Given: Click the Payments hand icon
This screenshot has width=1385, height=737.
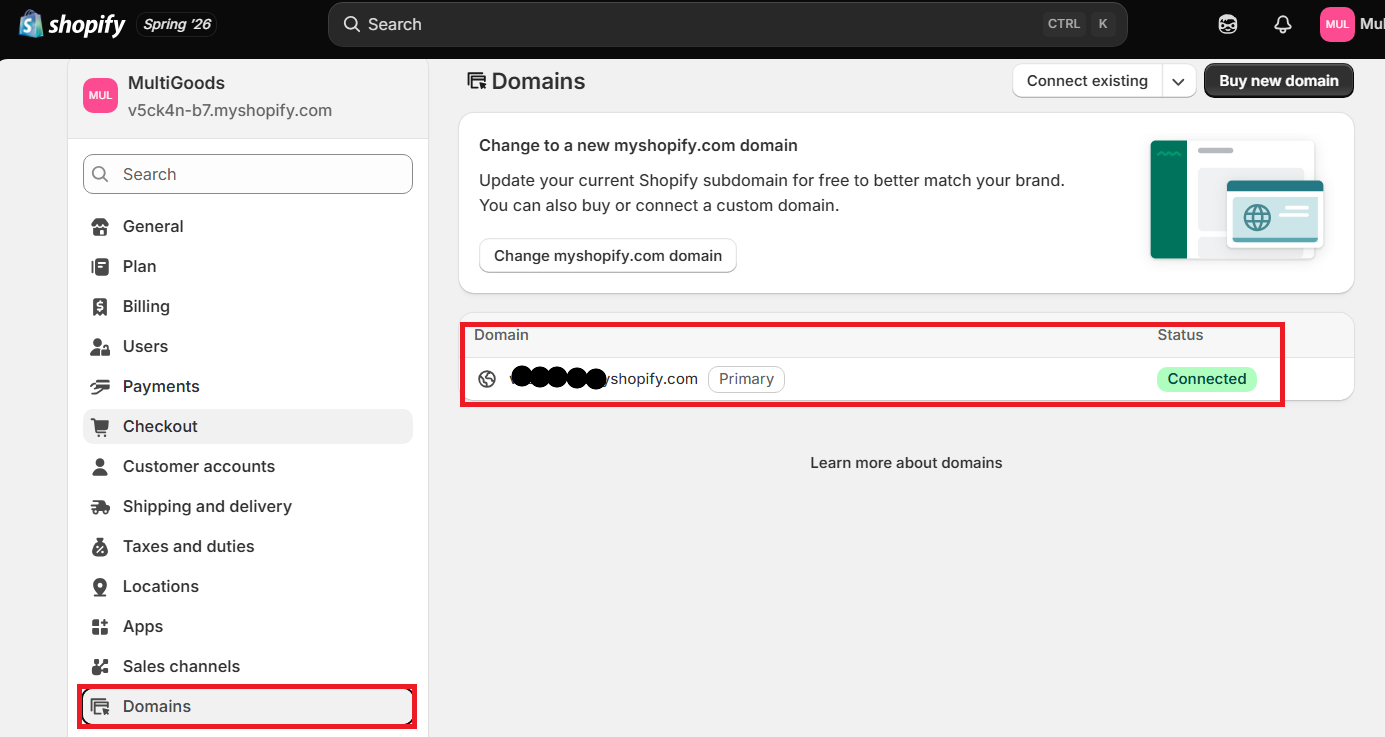Looking at the screenshot, I should click(x=100, y=387).
